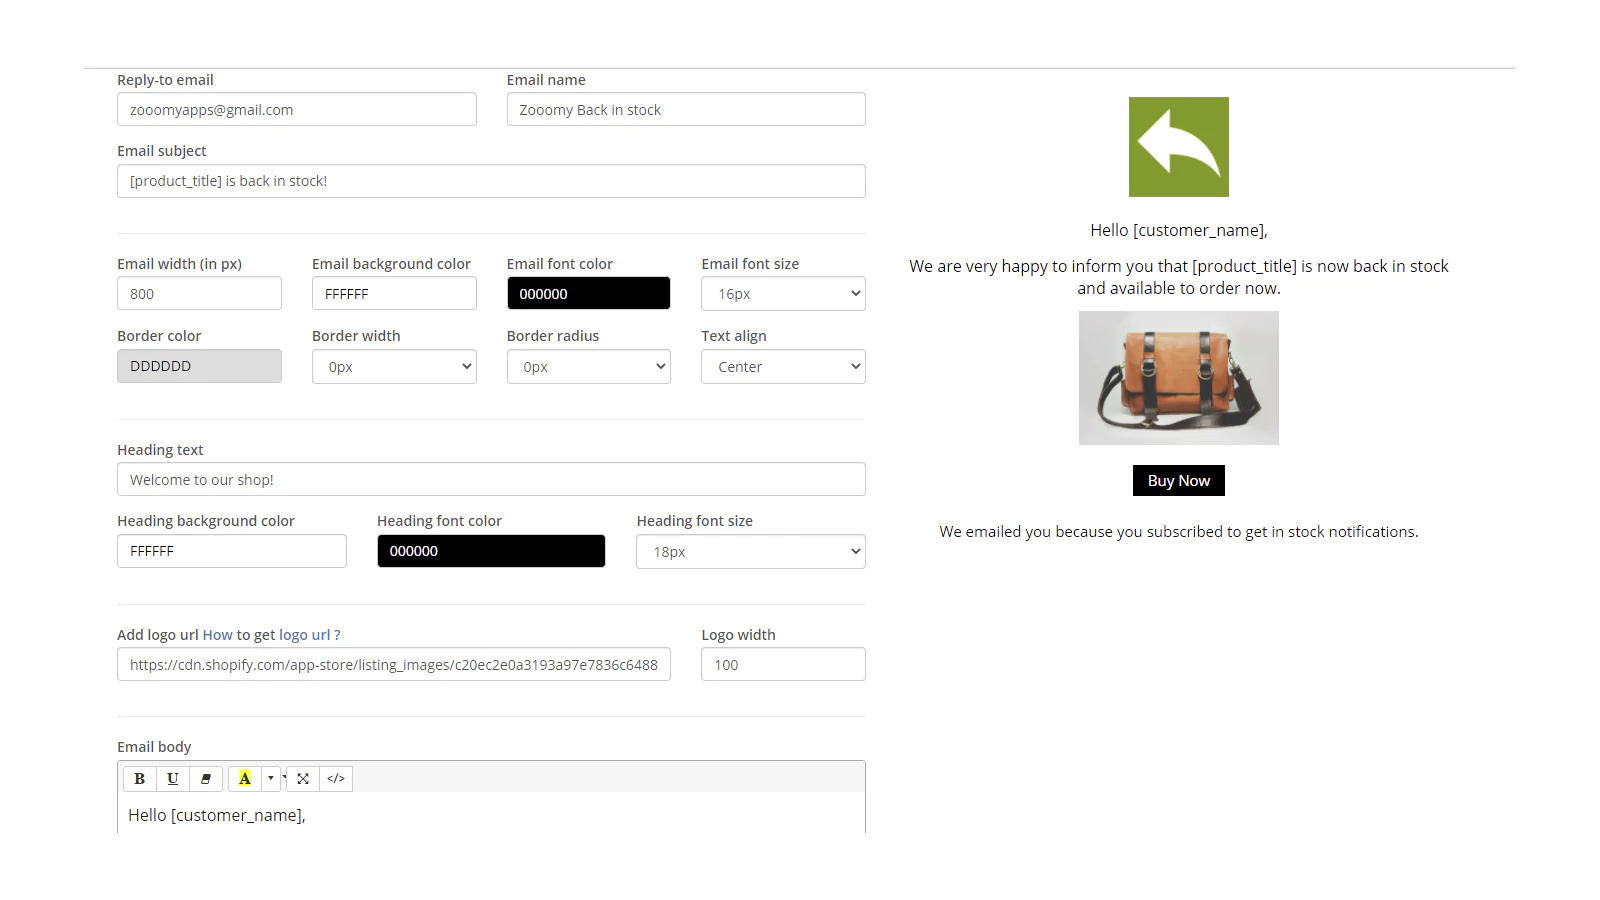Image resolution: width=1600 pixels, height=900 pixels.
Task: Click the eraser remove-formatting icon
Action: click(206, 779)
